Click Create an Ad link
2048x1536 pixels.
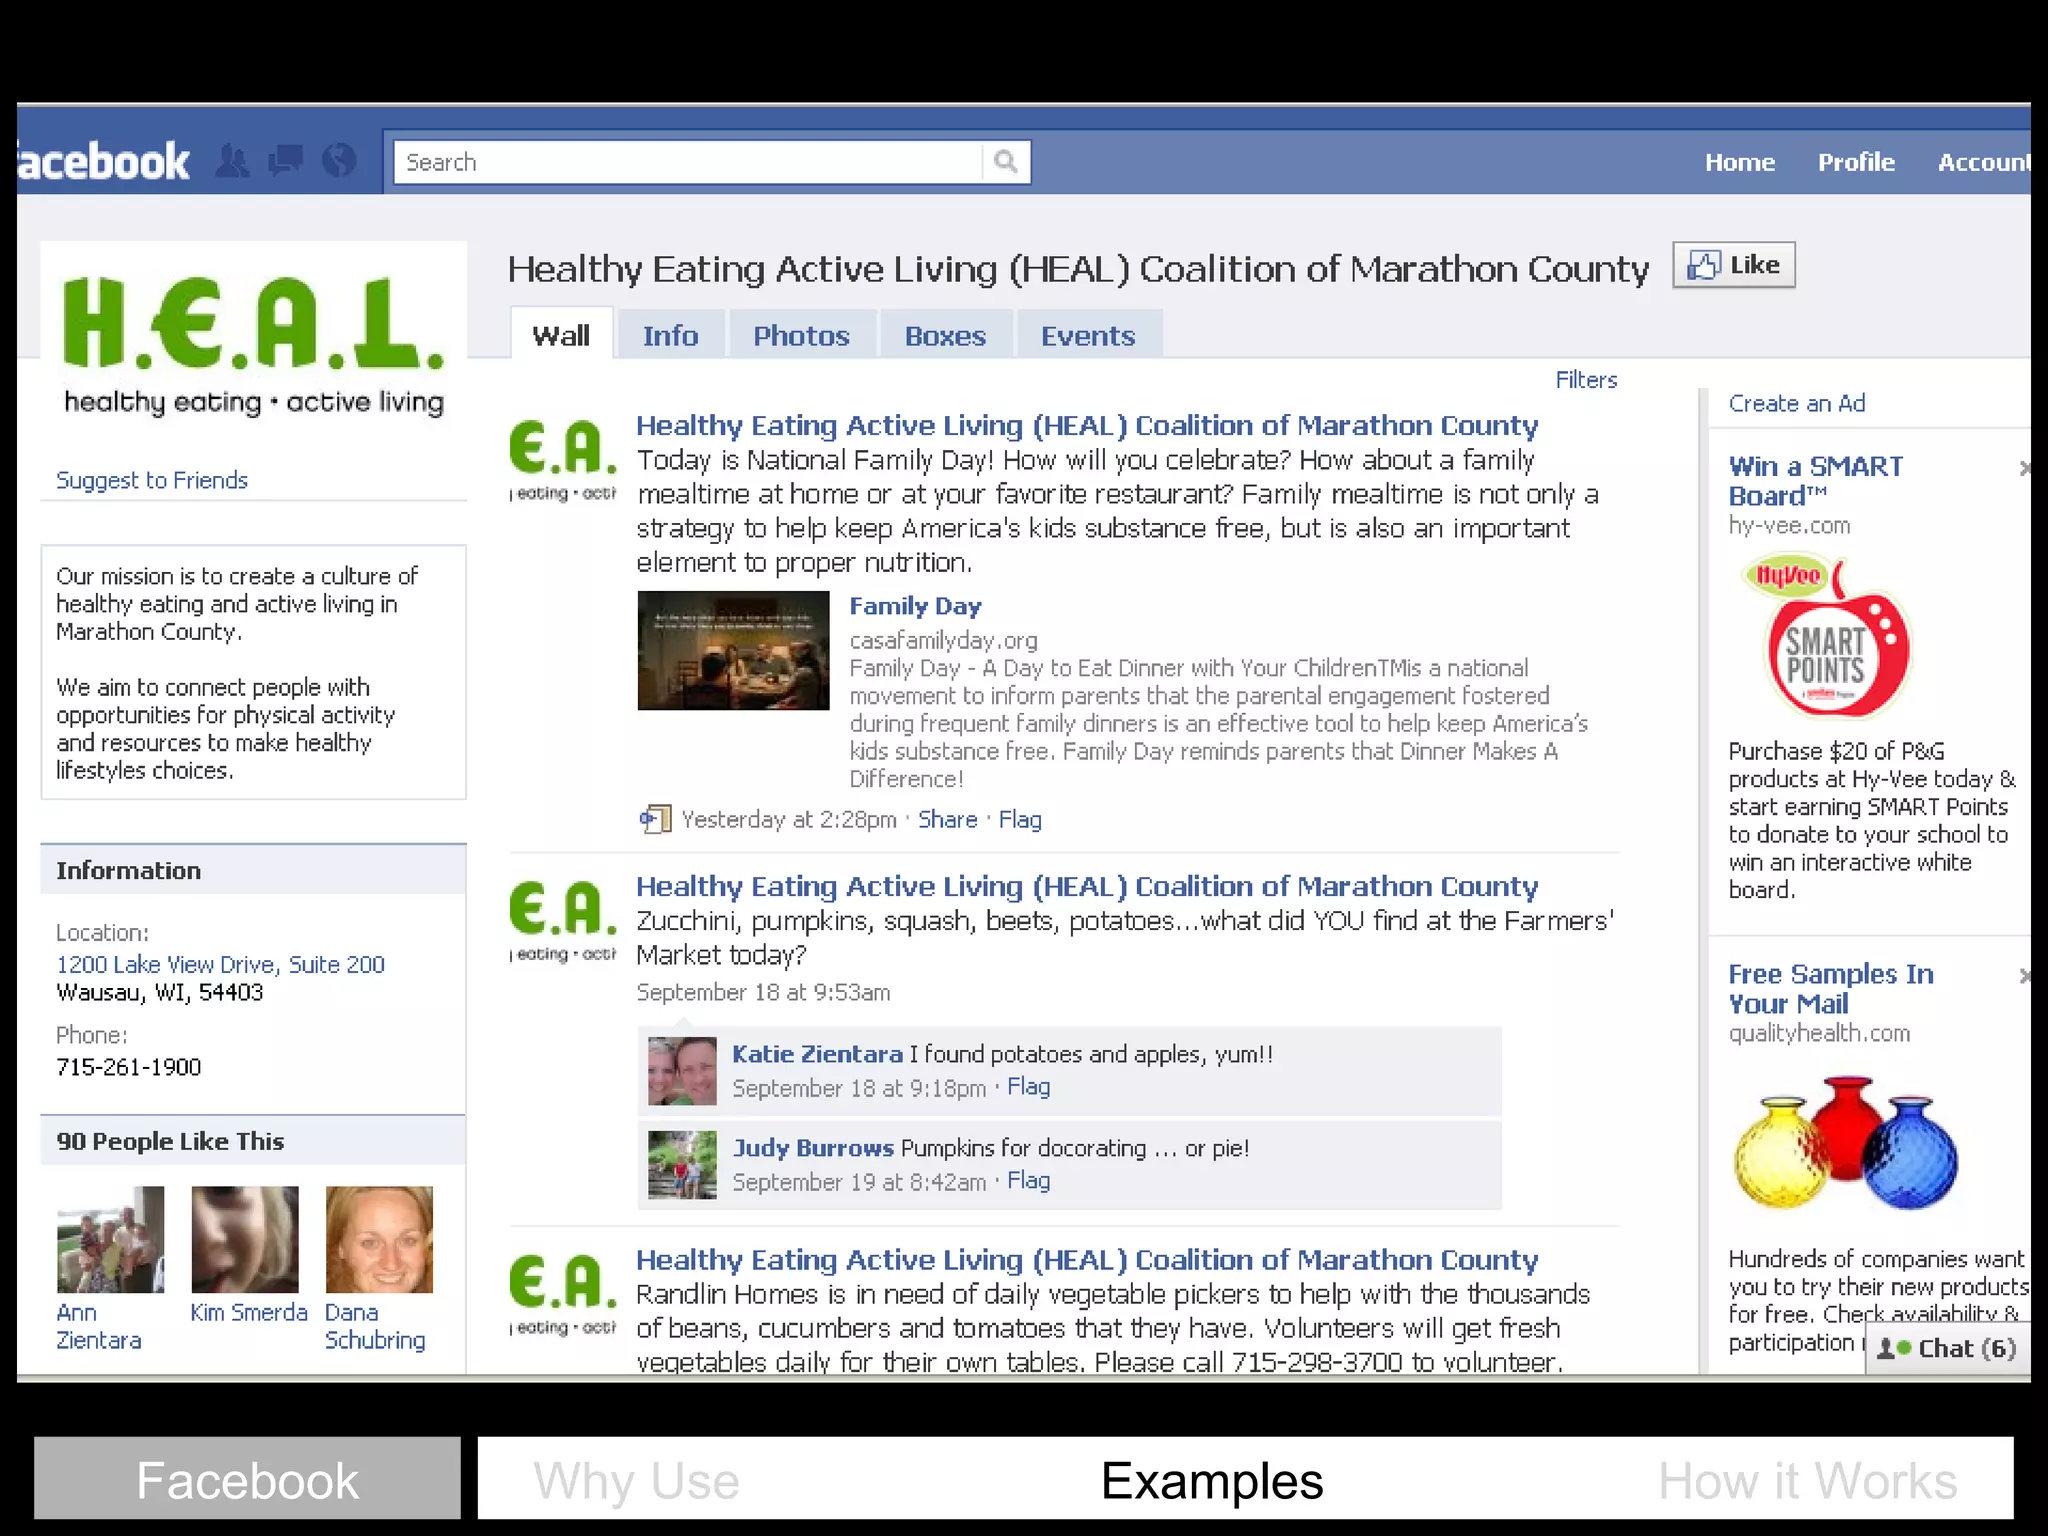1797,403
